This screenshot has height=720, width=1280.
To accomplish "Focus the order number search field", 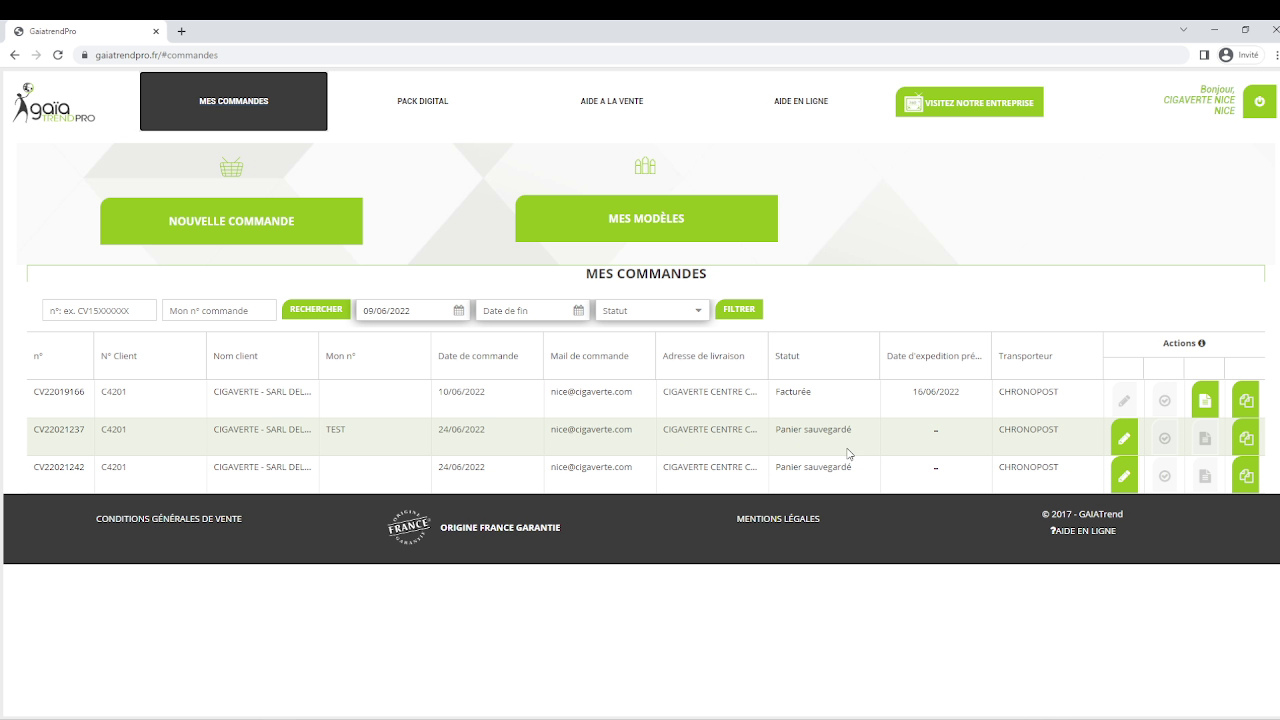I will [99, 310].
